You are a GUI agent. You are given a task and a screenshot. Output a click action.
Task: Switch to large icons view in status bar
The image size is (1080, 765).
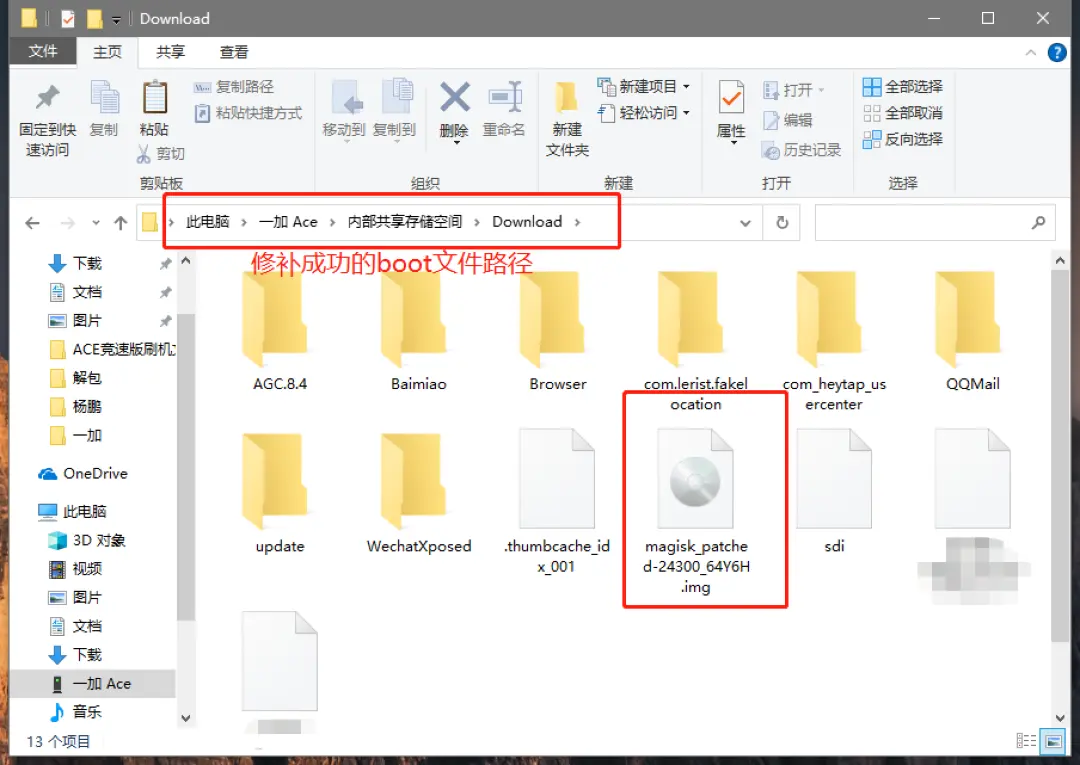pos(1051,741)
